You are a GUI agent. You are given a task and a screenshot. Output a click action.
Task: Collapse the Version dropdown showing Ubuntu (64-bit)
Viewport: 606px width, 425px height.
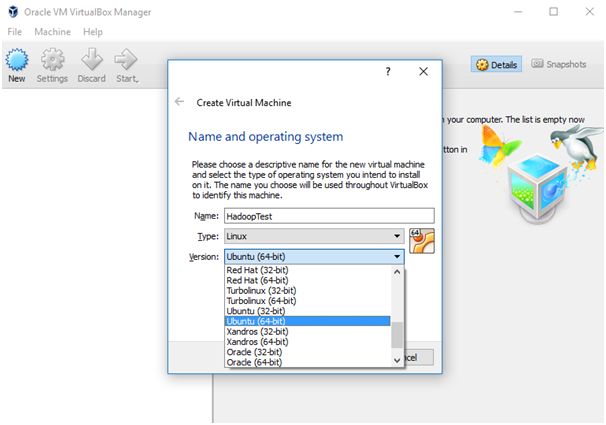(x=314, y=257)
